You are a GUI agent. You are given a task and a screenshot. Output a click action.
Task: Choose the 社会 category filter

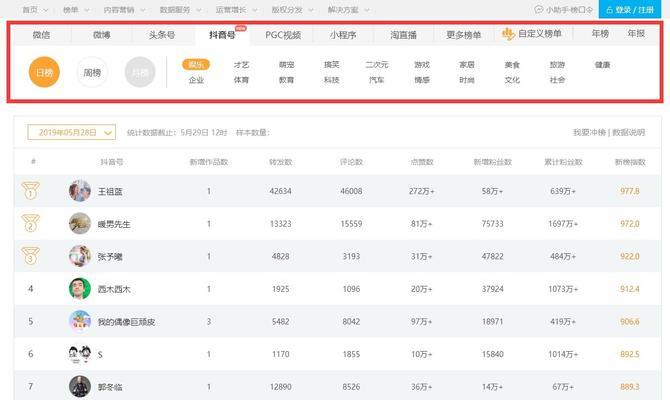(557, 80)
